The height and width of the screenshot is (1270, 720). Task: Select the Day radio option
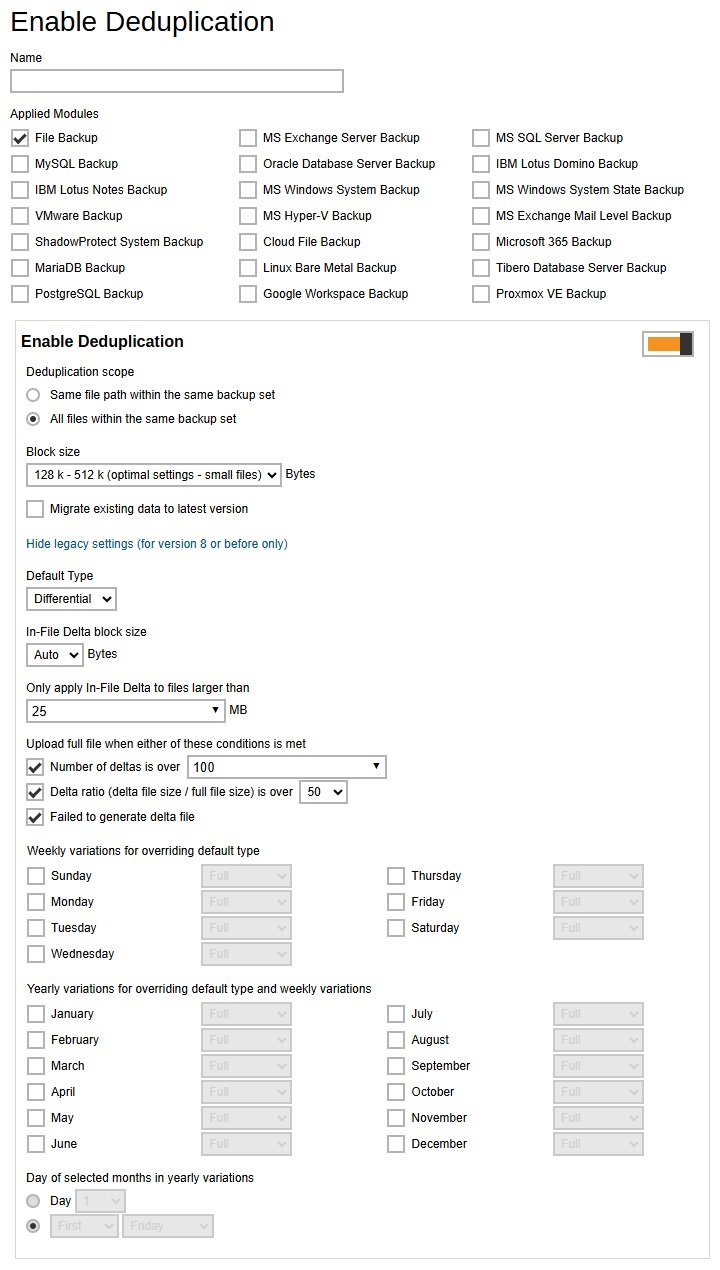33,1201
